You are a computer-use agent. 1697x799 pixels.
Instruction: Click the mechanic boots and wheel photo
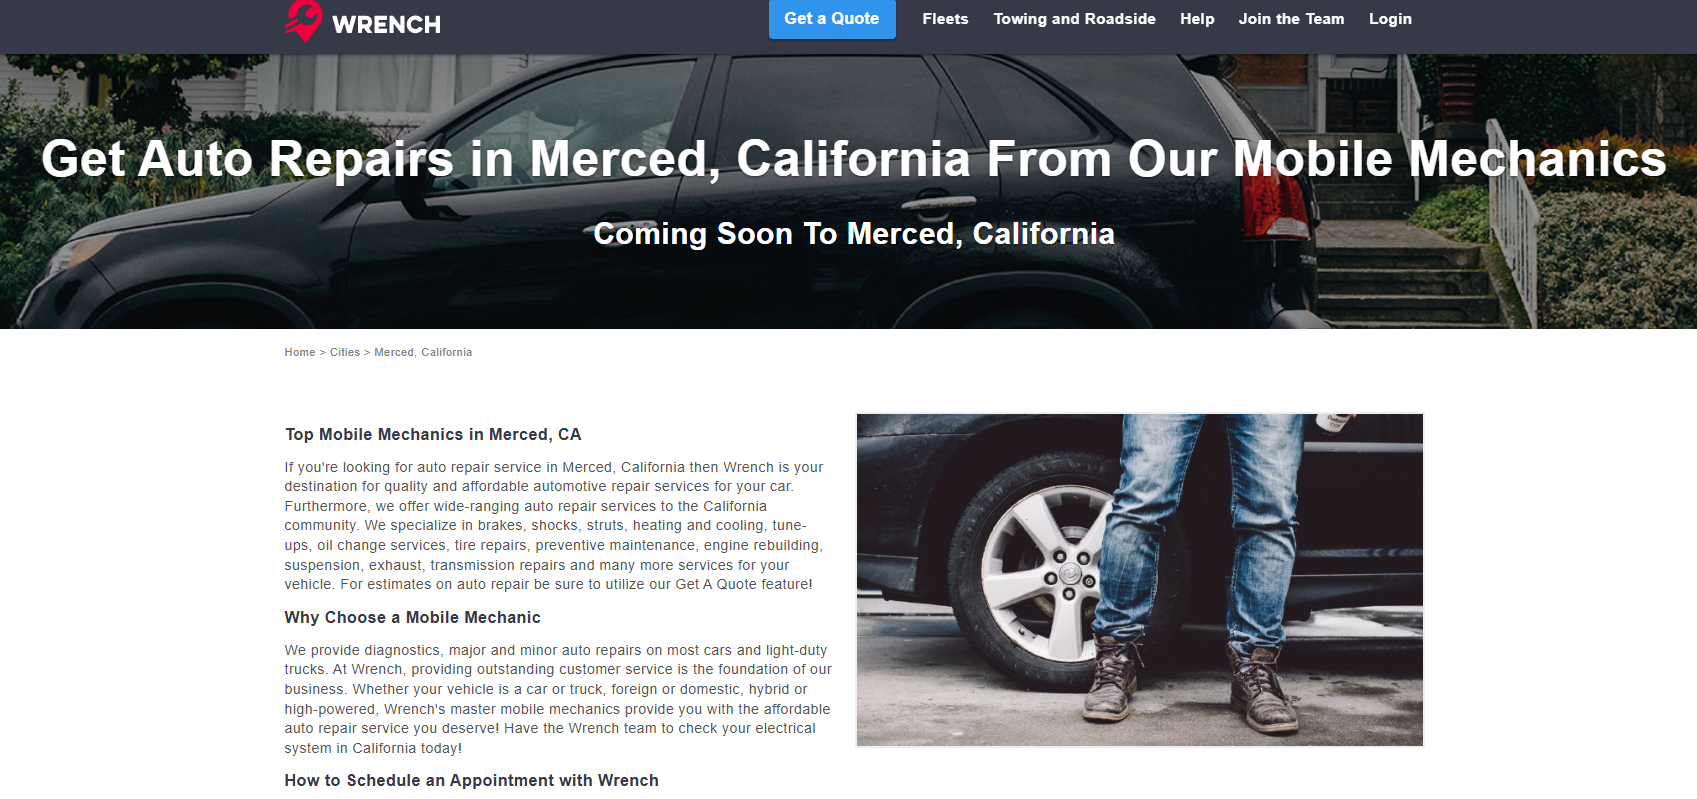pos(1140,580)
